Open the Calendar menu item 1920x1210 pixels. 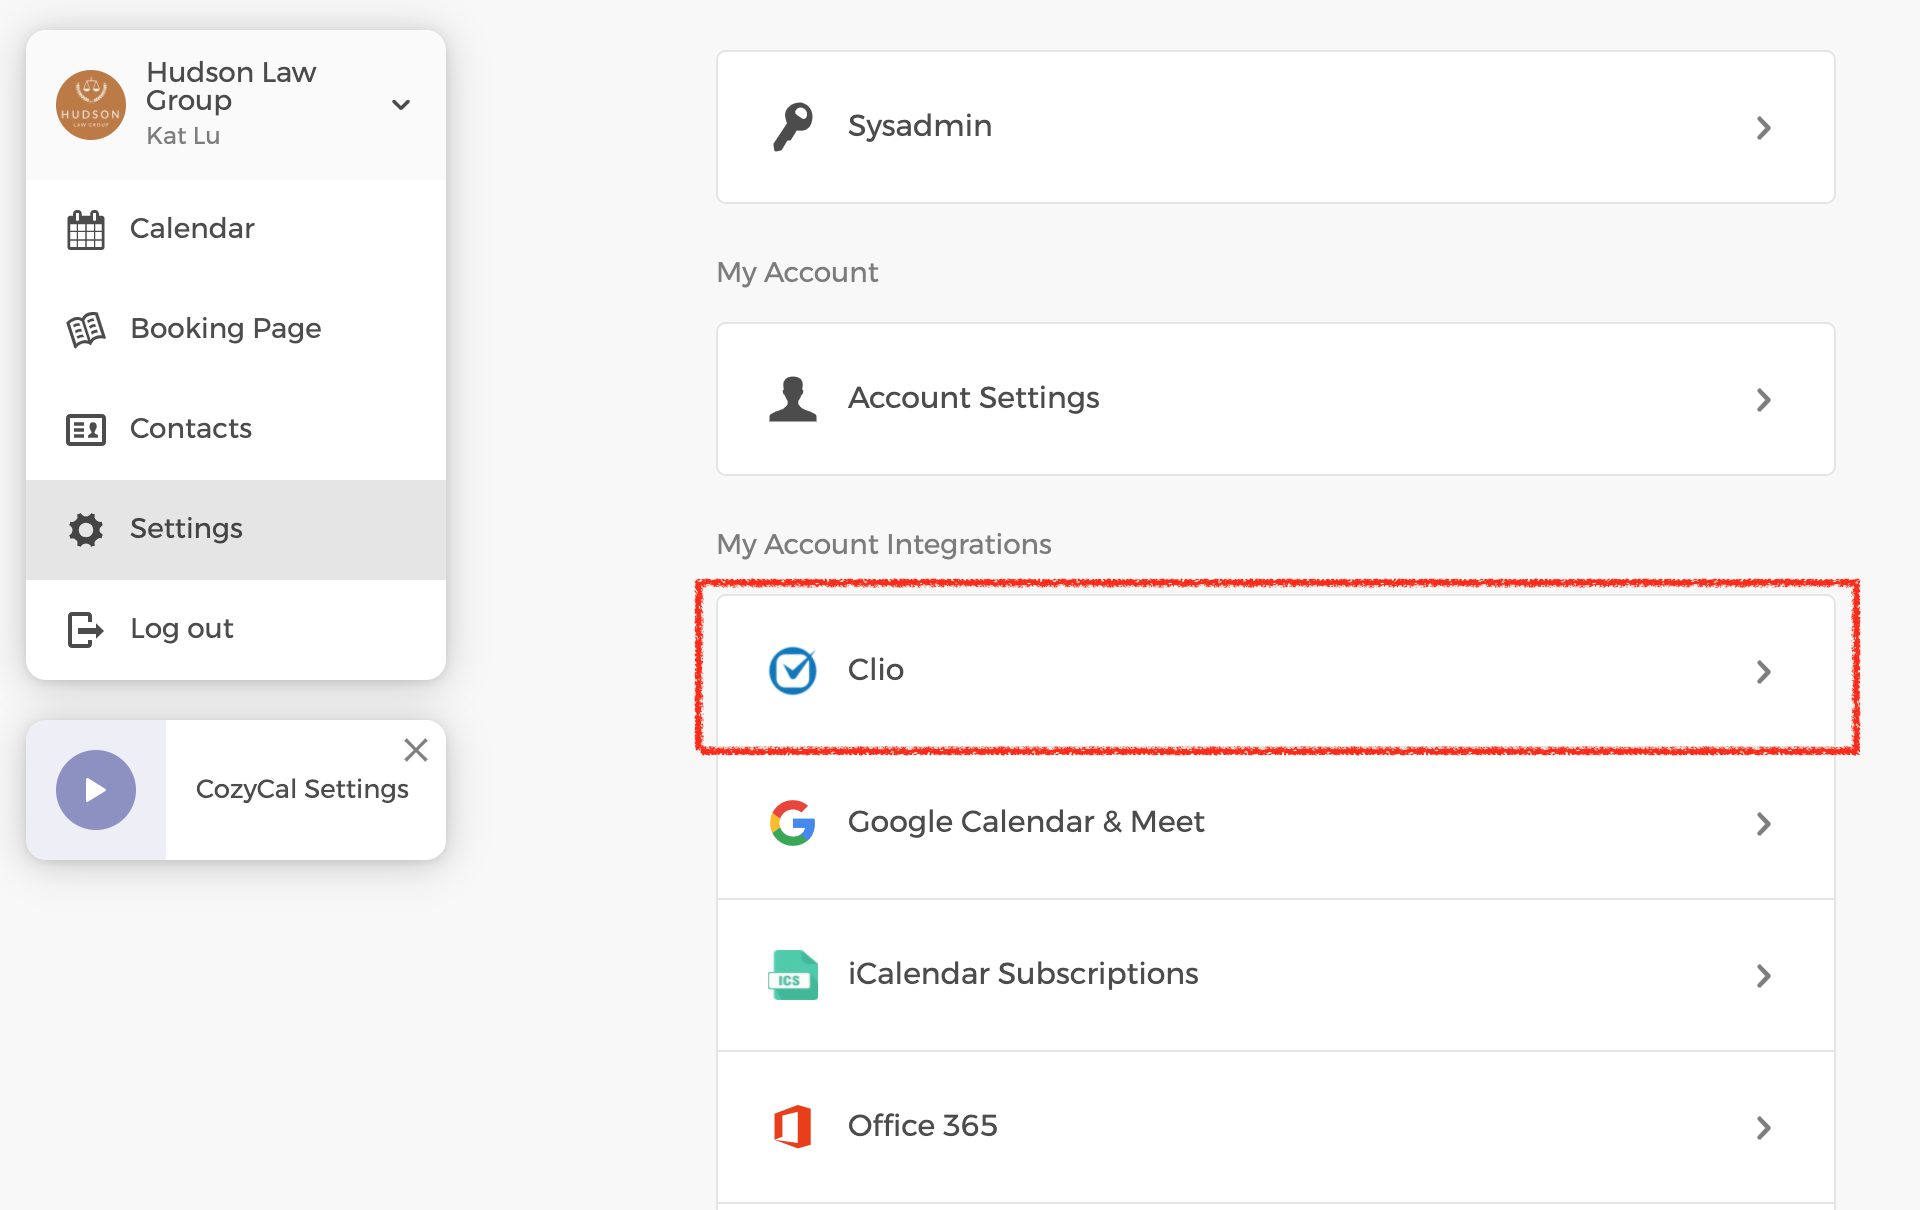point(236,230)
